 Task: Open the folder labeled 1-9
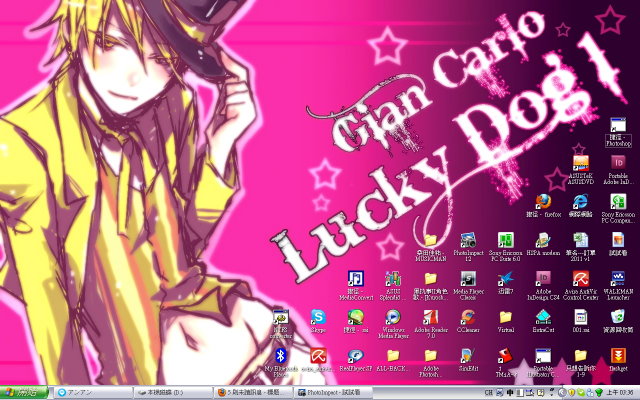(580, 356)
